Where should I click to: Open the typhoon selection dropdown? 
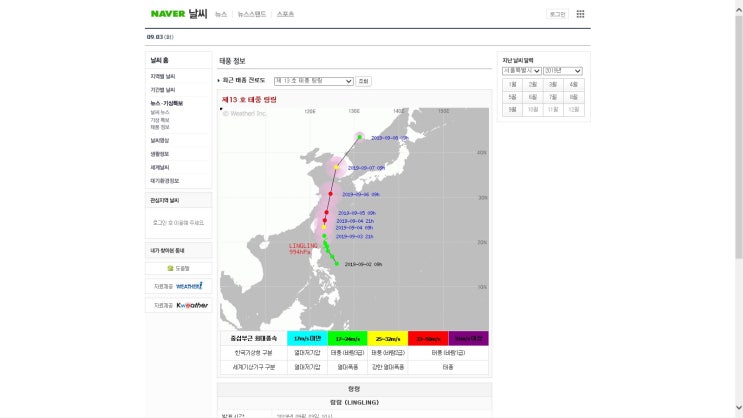click(314, 81)
